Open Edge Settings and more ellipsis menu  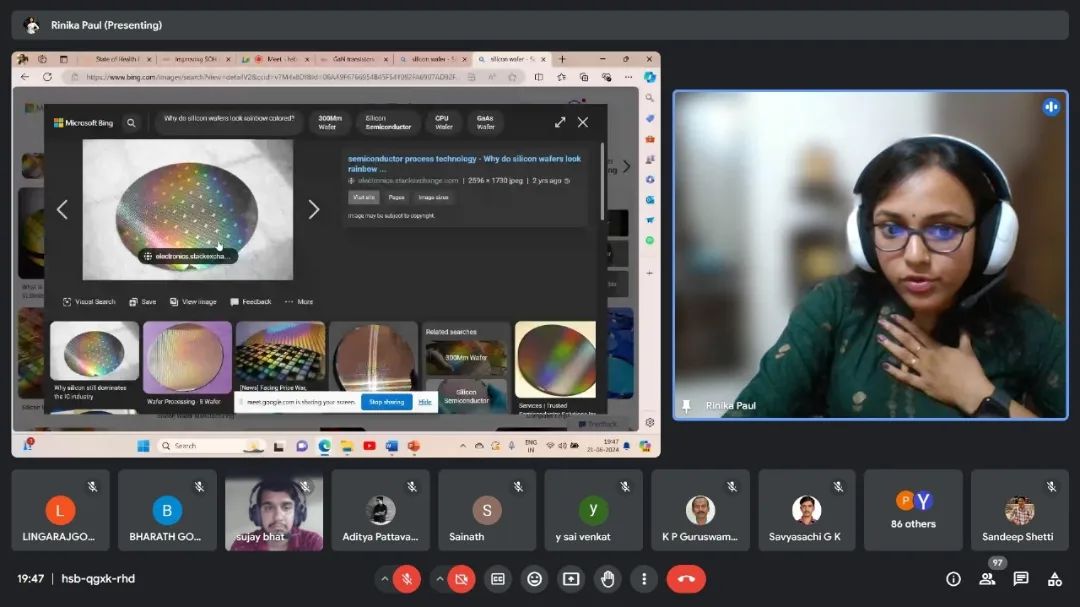[628, 77]
